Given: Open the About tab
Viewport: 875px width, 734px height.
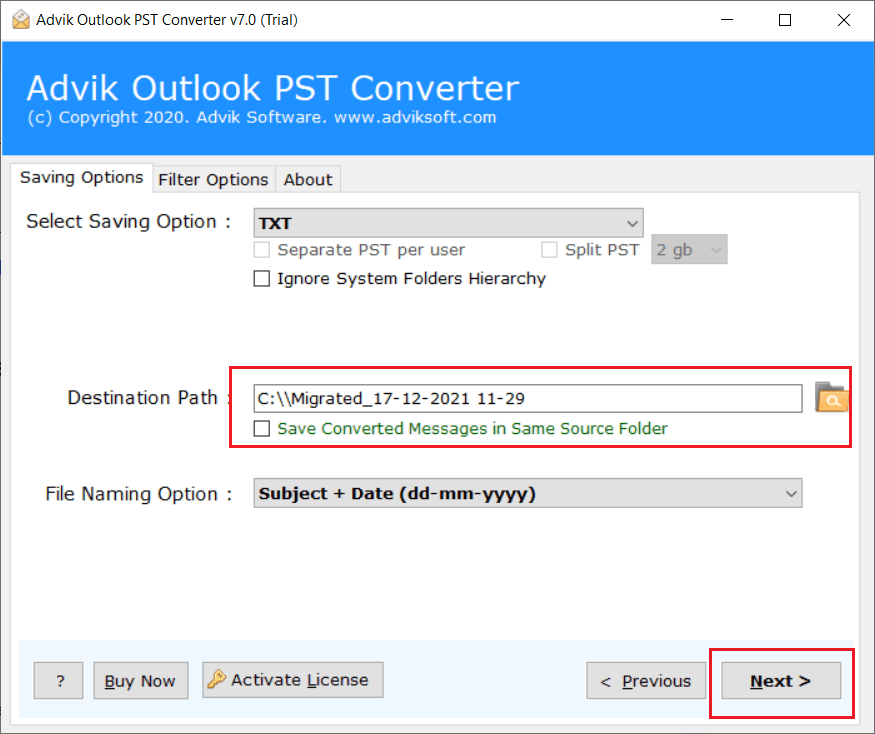Looking at the screenshot, I should point(307,180).
